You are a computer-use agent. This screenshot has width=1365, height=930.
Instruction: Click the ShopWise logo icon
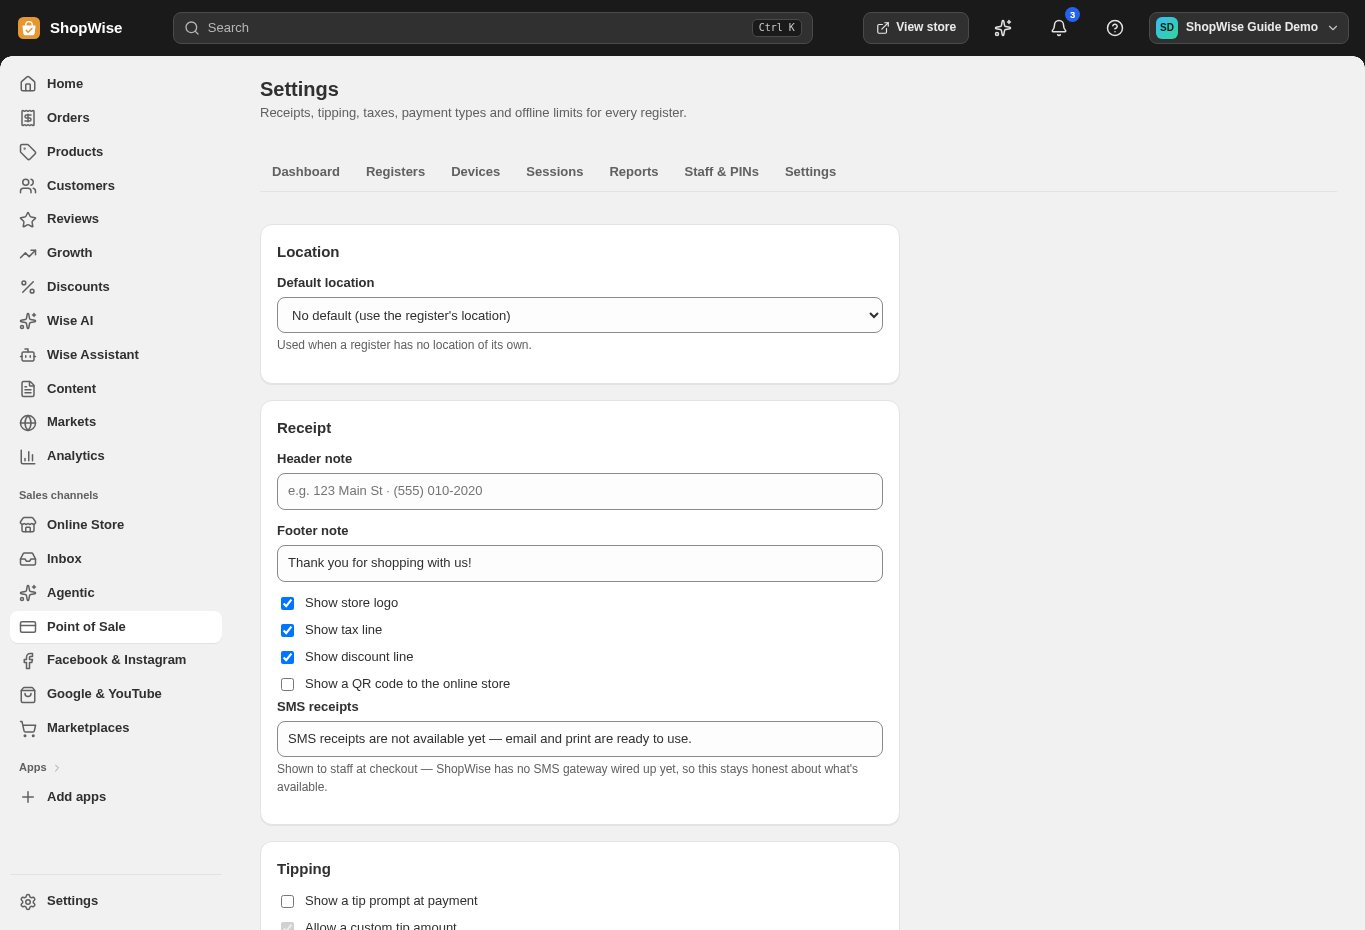29,28
